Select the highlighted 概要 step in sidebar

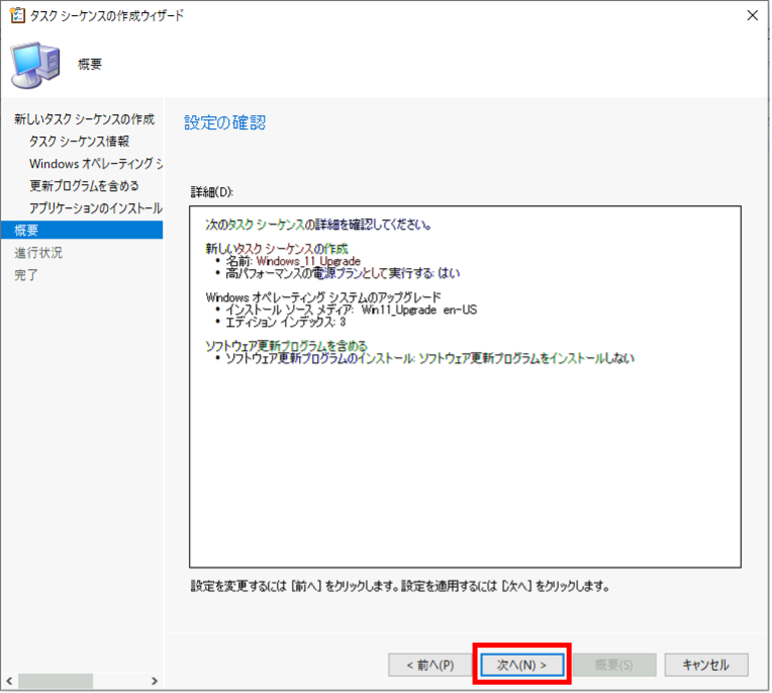click(82, 230)
